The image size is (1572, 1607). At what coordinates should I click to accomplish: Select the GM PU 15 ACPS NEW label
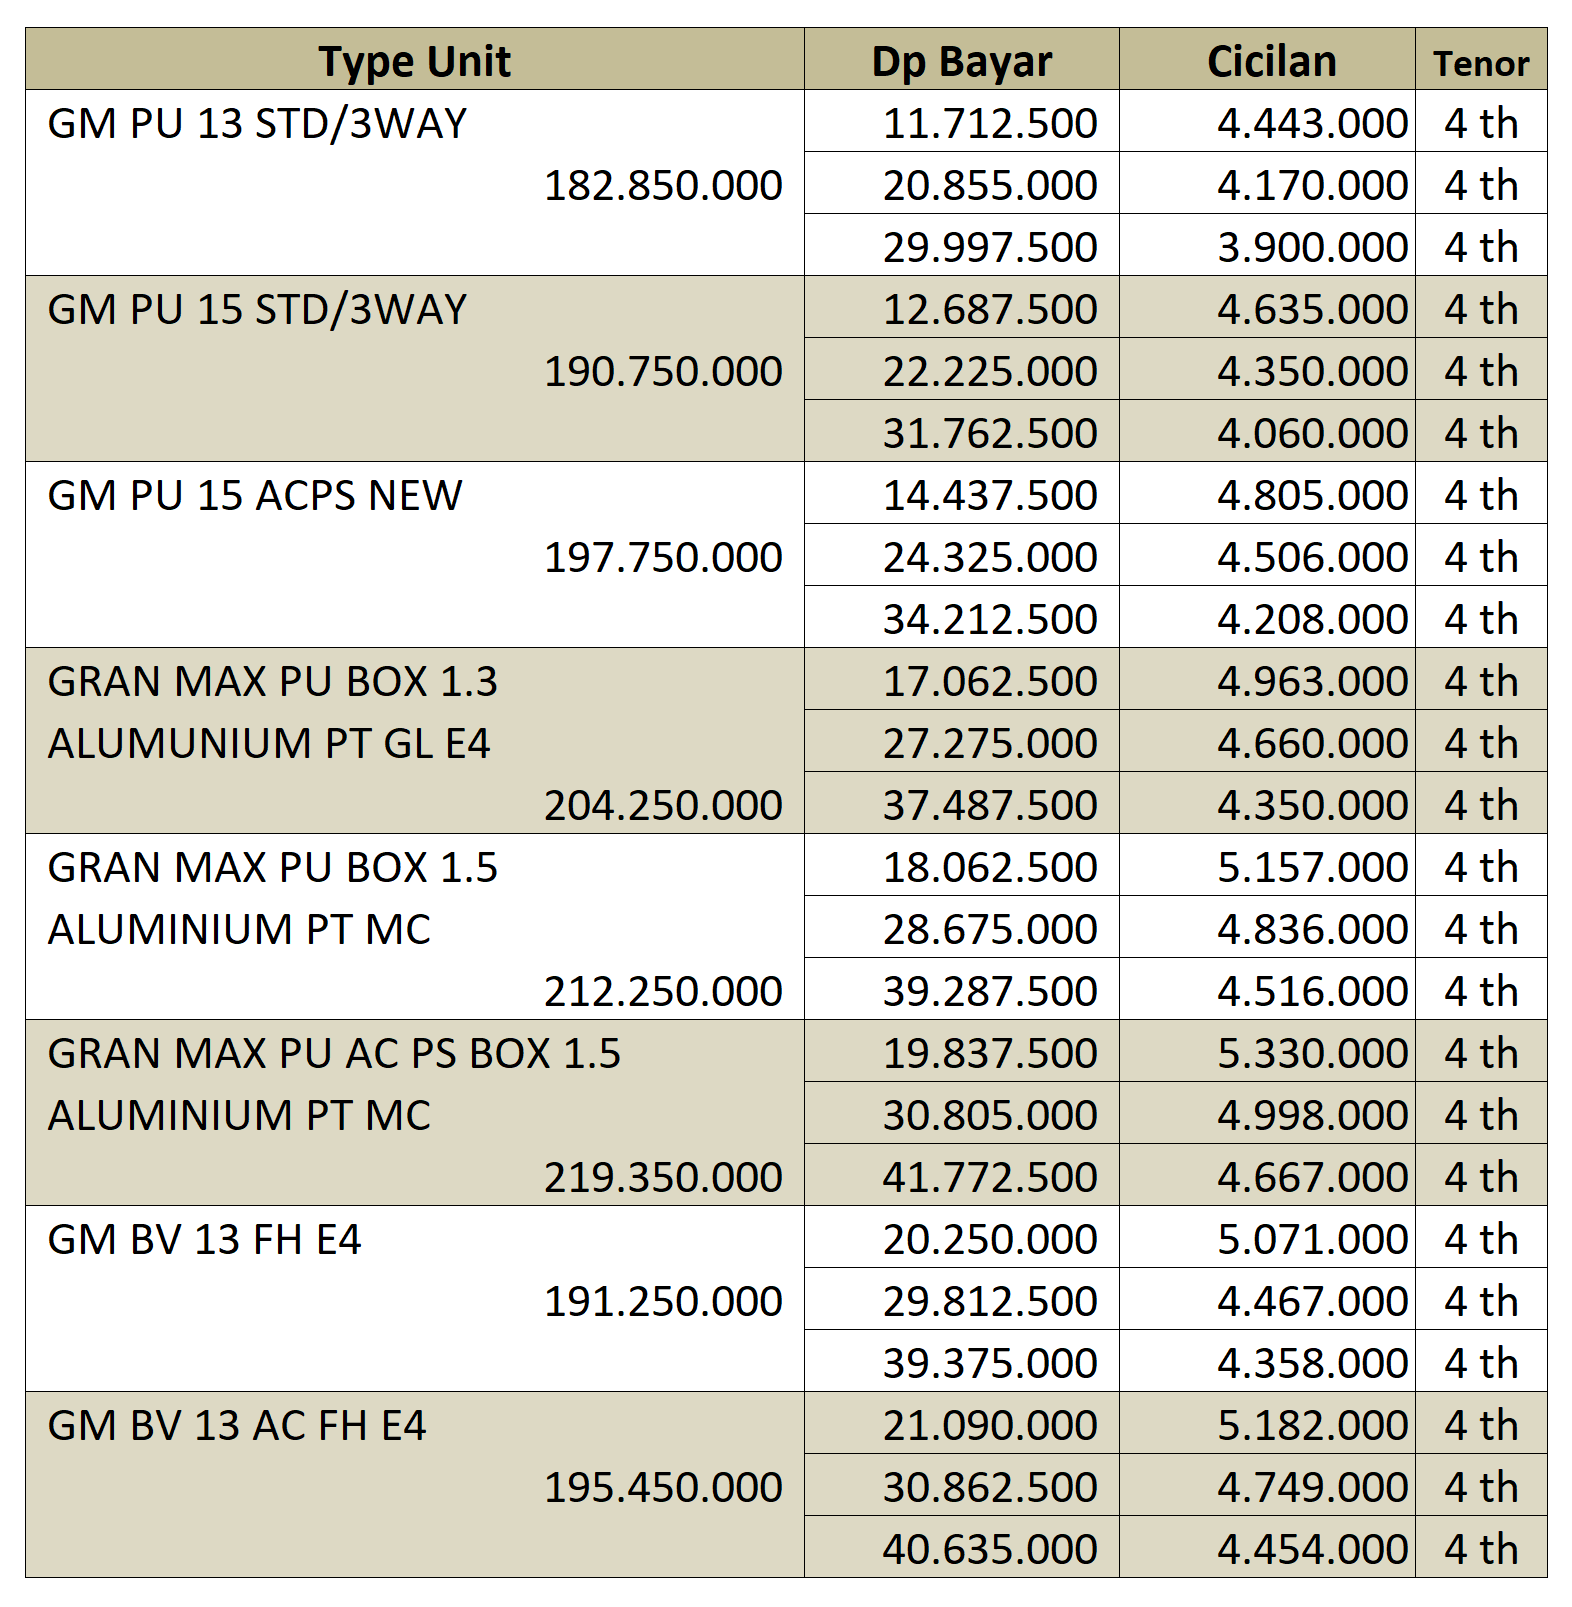pos(255,496)
